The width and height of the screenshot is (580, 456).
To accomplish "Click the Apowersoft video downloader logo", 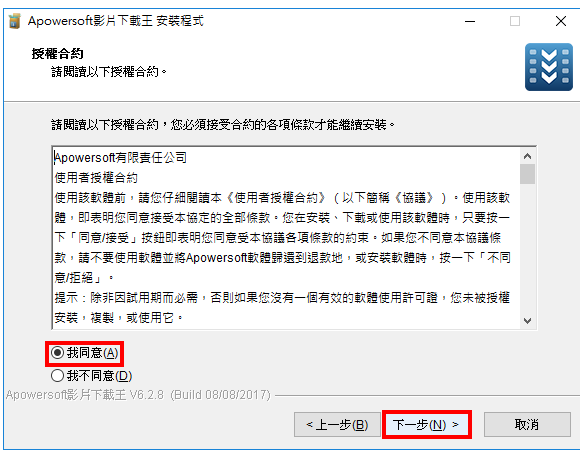I will point(549,67).
